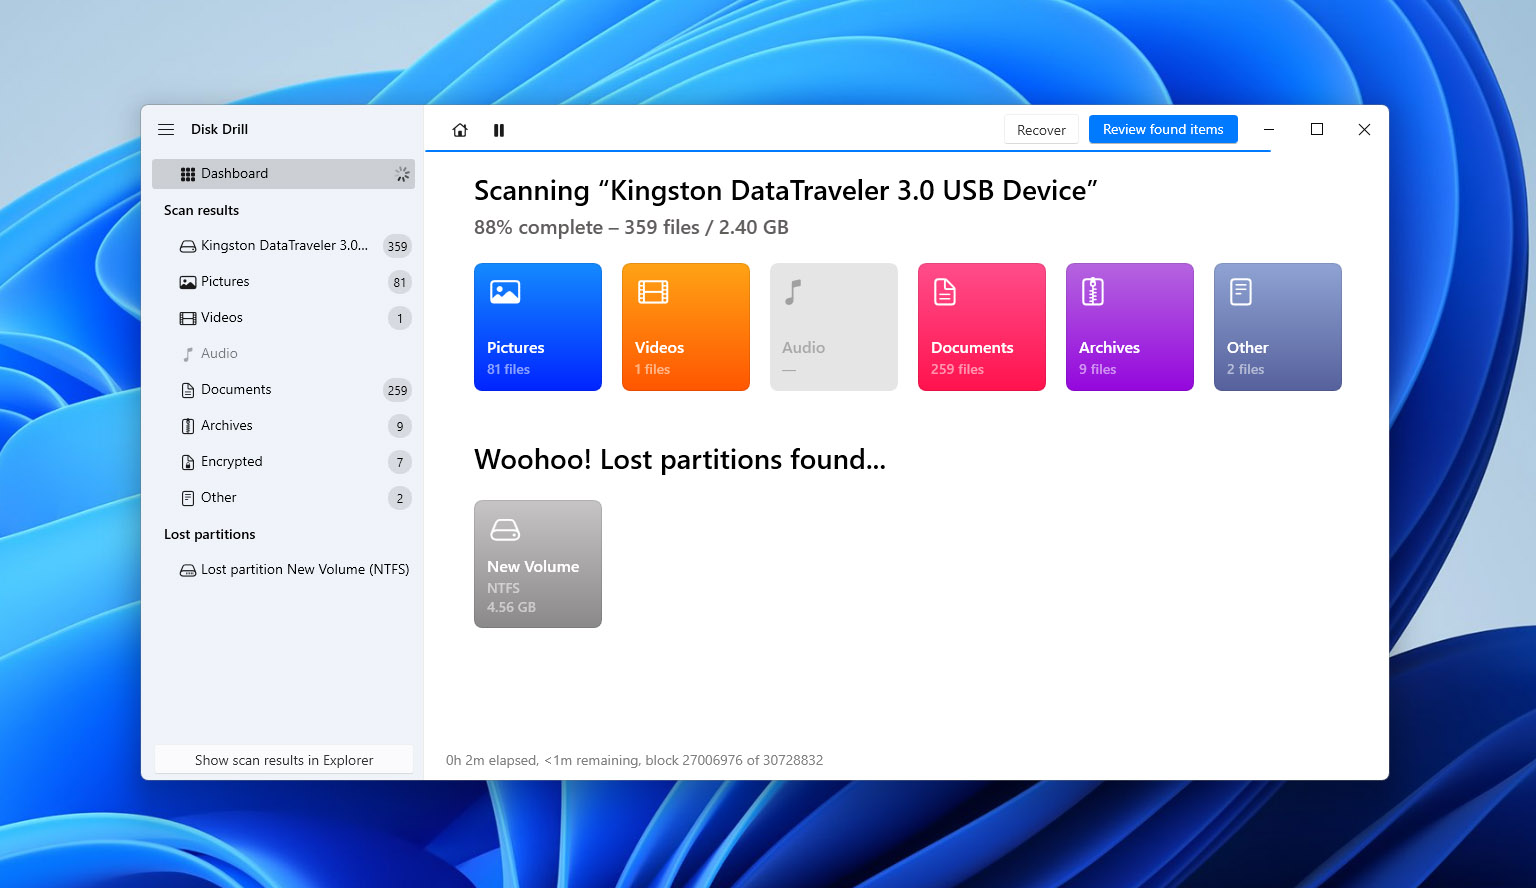Select Kingston DataTraveler 3.0 in scan results
Screen dimensions: 1536x888
[x=283, y=246]
